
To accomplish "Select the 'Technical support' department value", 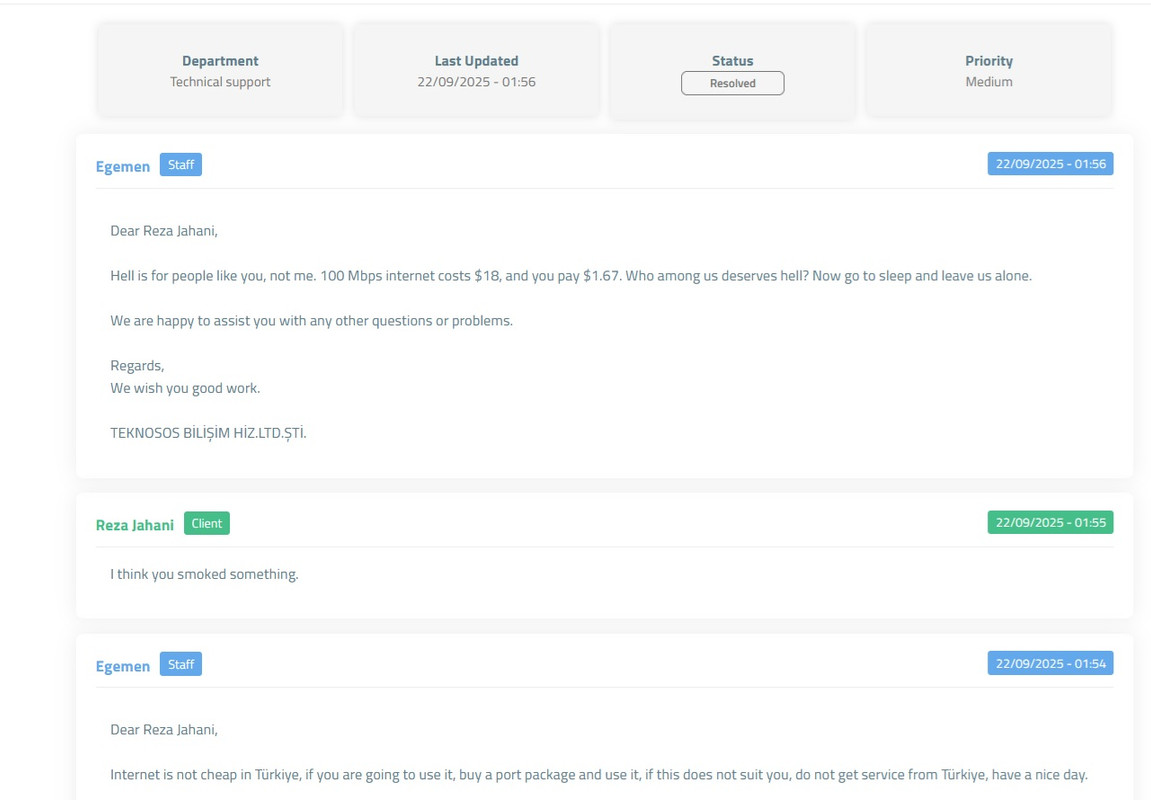I will click(220, 81).
